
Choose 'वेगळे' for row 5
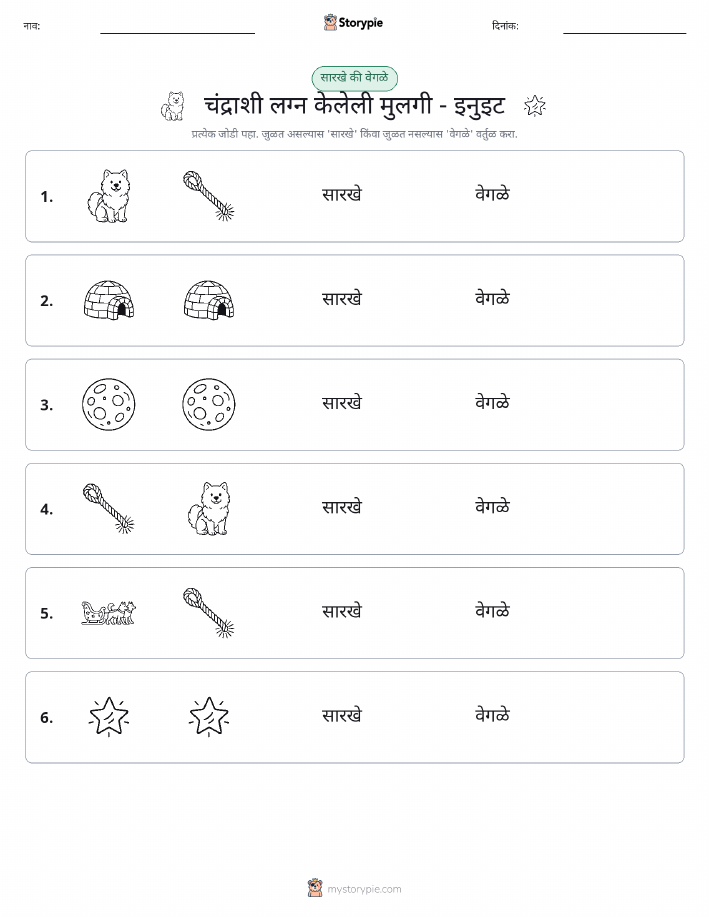click(x=493, y=611)
